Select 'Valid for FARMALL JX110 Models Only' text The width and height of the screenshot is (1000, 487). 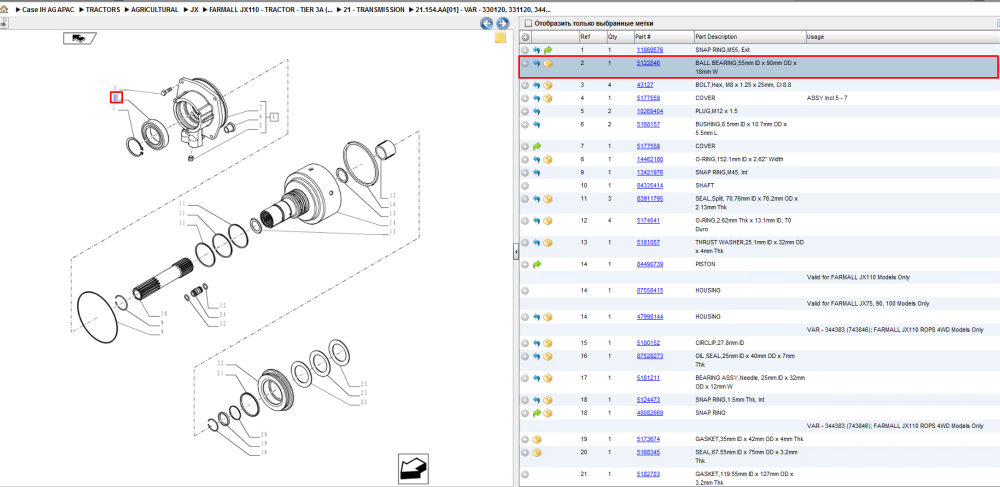pyautogui.click(x=858, y=278)
